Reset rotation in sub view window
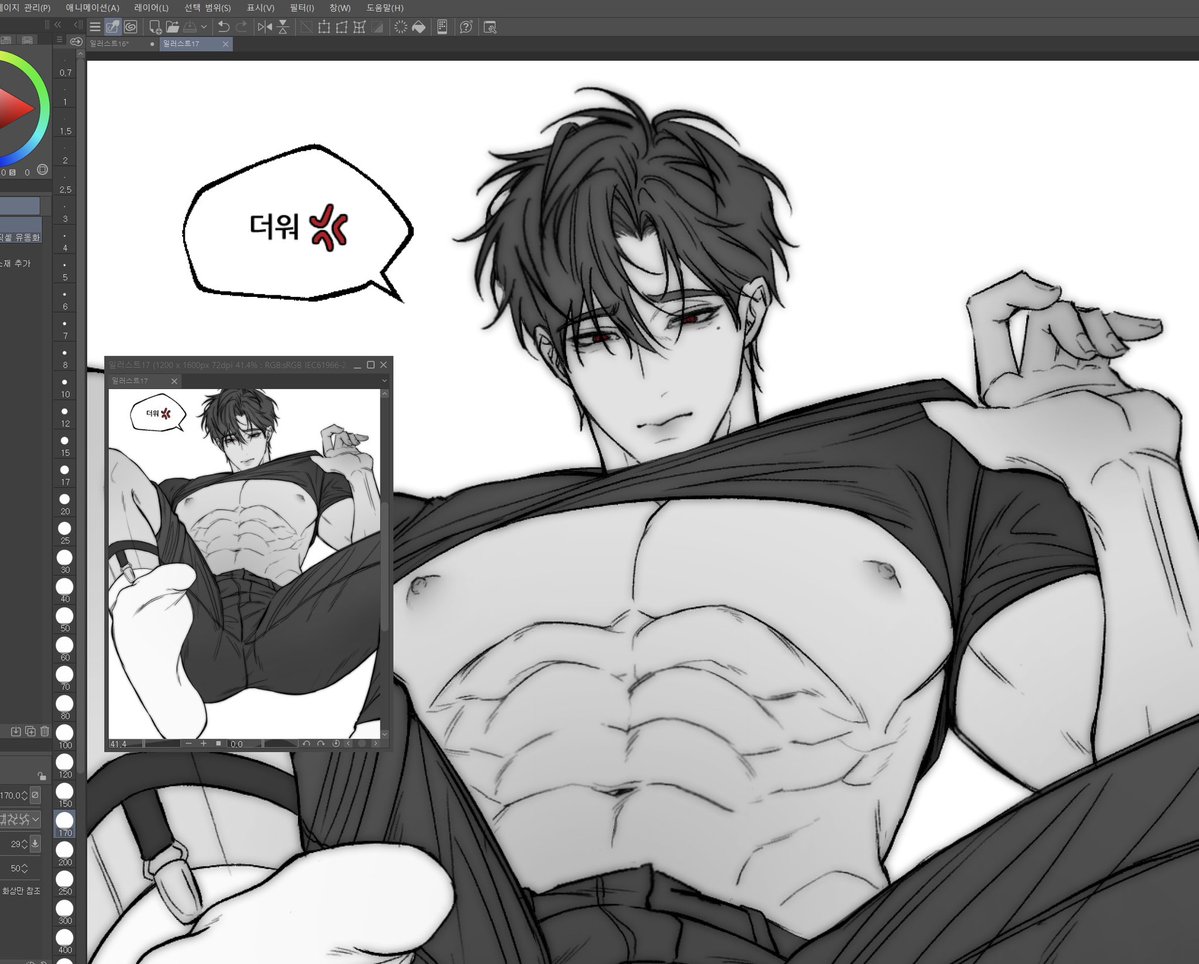The image size is (1199, 964). coord(336,743)
